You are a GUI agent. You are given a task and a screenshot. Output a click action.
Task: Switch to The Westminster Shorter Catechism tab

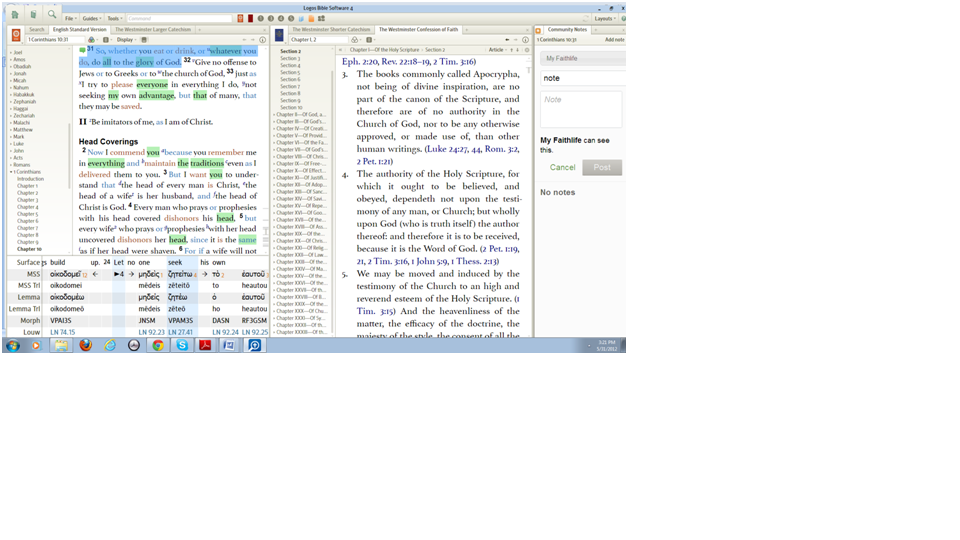point(331,29)
